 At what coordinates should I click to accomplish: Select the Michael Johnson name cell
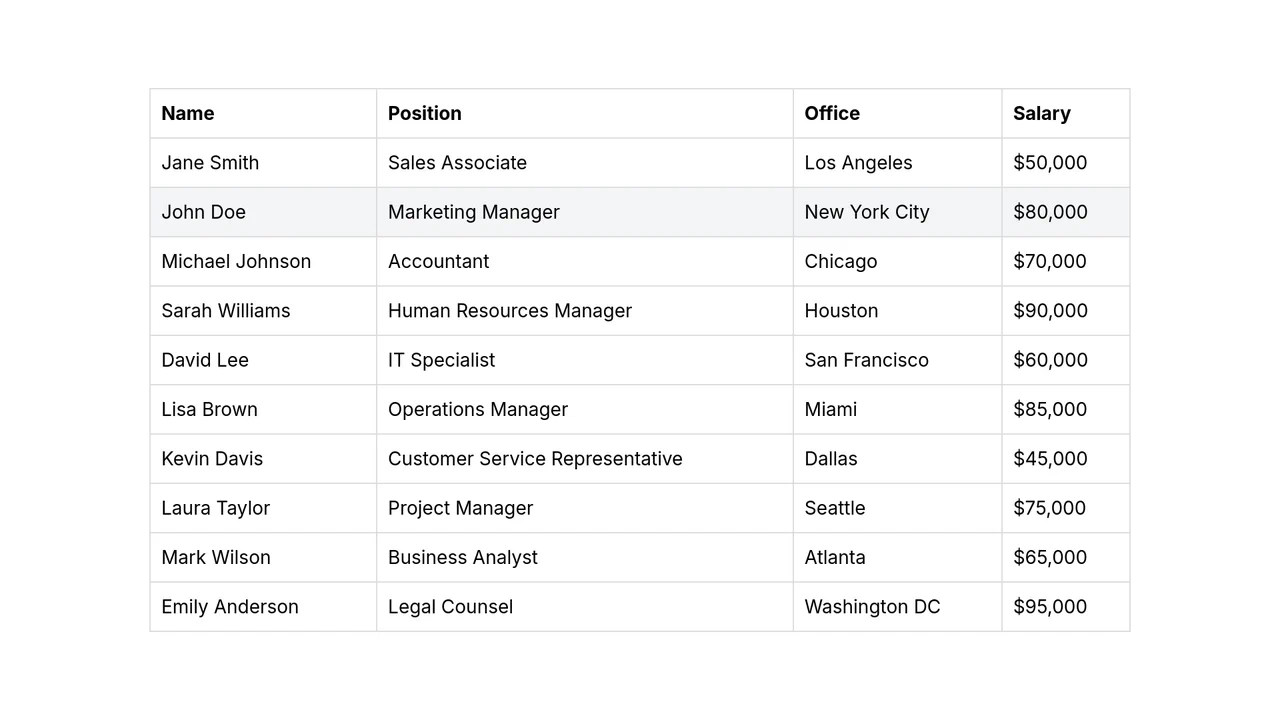pos(263,261)
